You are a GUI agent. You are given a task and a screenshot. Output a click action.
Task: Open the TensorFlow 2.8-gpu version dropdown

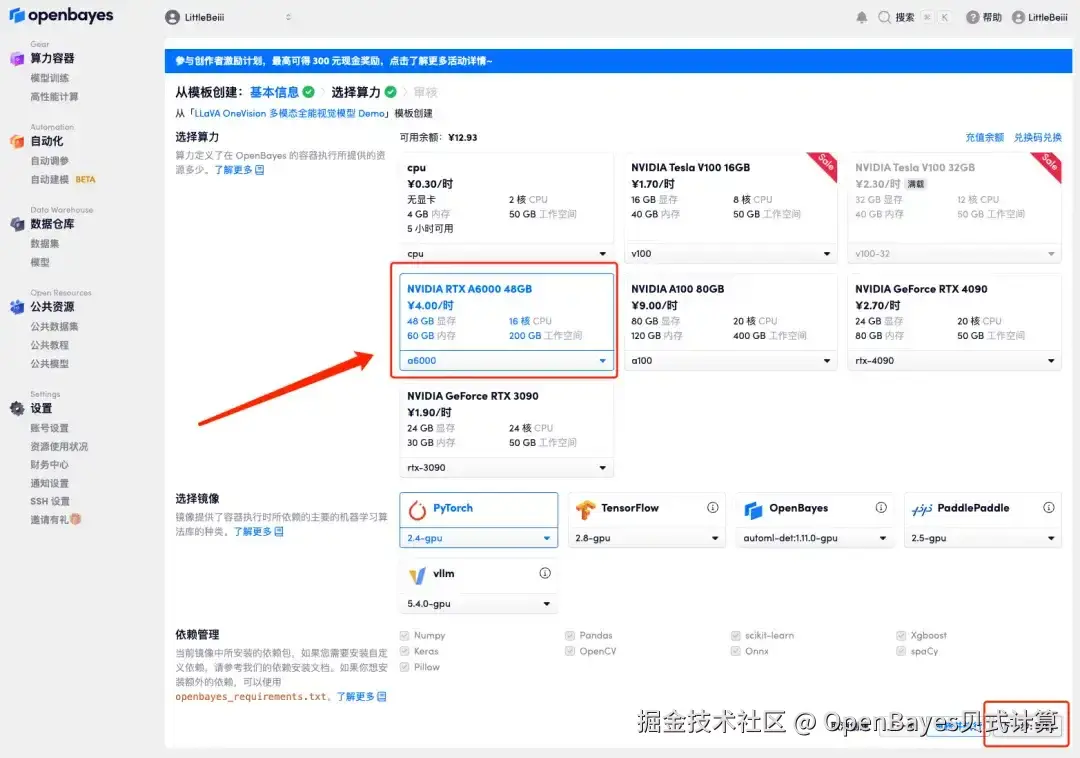pos(647,538)
